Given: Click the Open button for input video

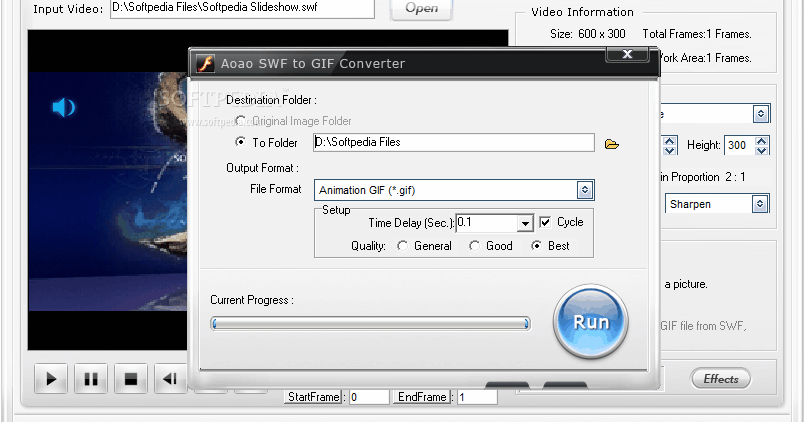Looking at the screenshot, I should point(421,8).
